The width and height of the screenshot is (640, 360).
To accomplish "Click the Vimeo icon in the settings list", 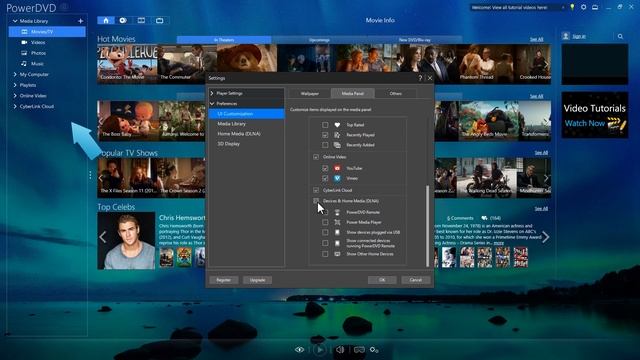I will point(337,178).
